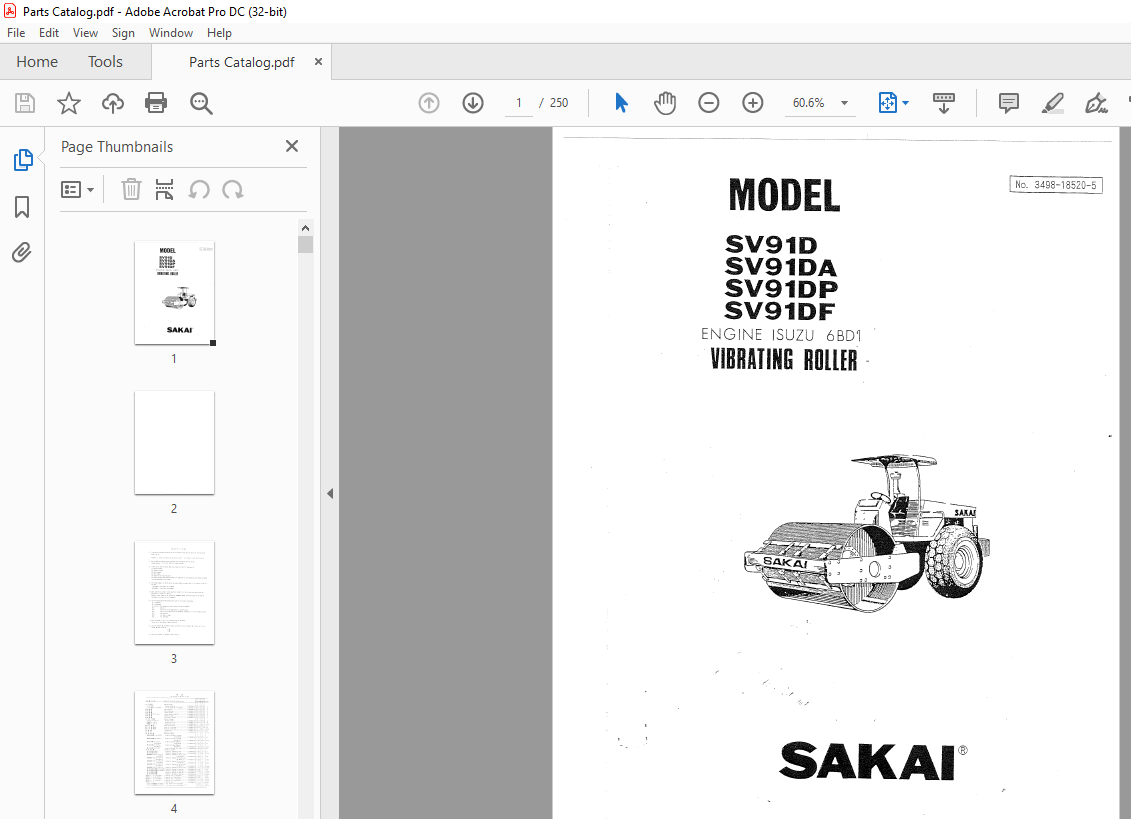
Task: Click the upload to cloud icon
Action: coord(113,103)
